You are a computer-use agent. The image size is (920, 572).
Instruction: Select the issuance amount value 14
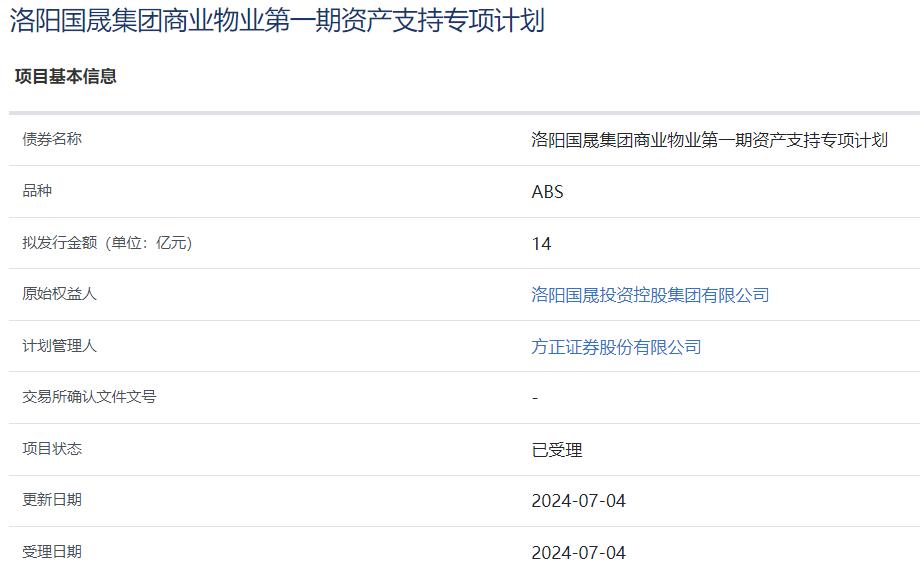[x=541, y=243]
